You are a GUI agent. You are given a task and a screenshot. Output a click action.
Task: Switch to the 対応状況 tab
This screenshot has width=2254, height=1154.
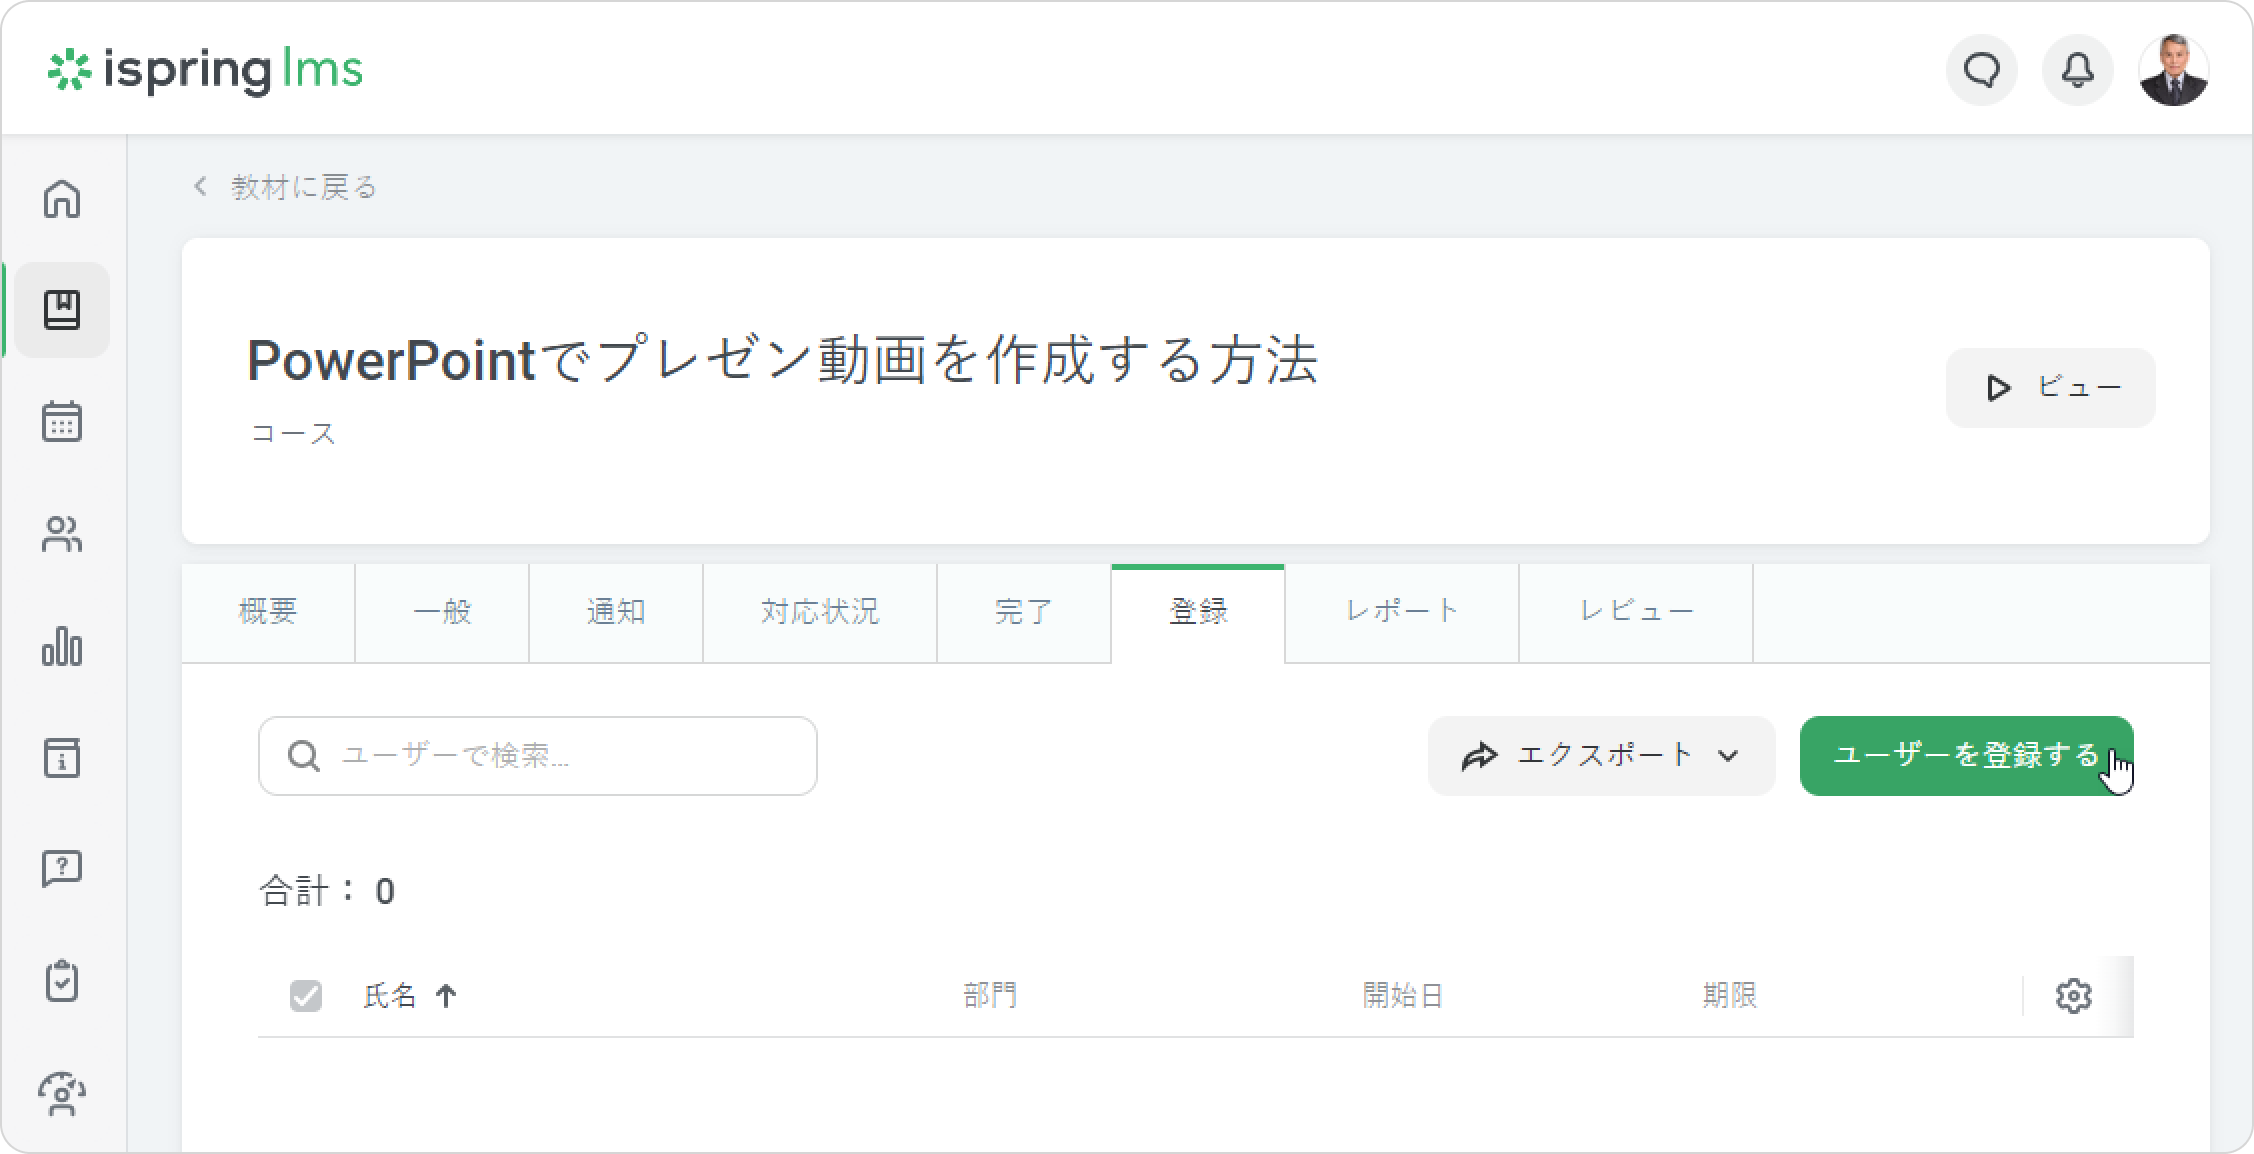coord(820,612)
